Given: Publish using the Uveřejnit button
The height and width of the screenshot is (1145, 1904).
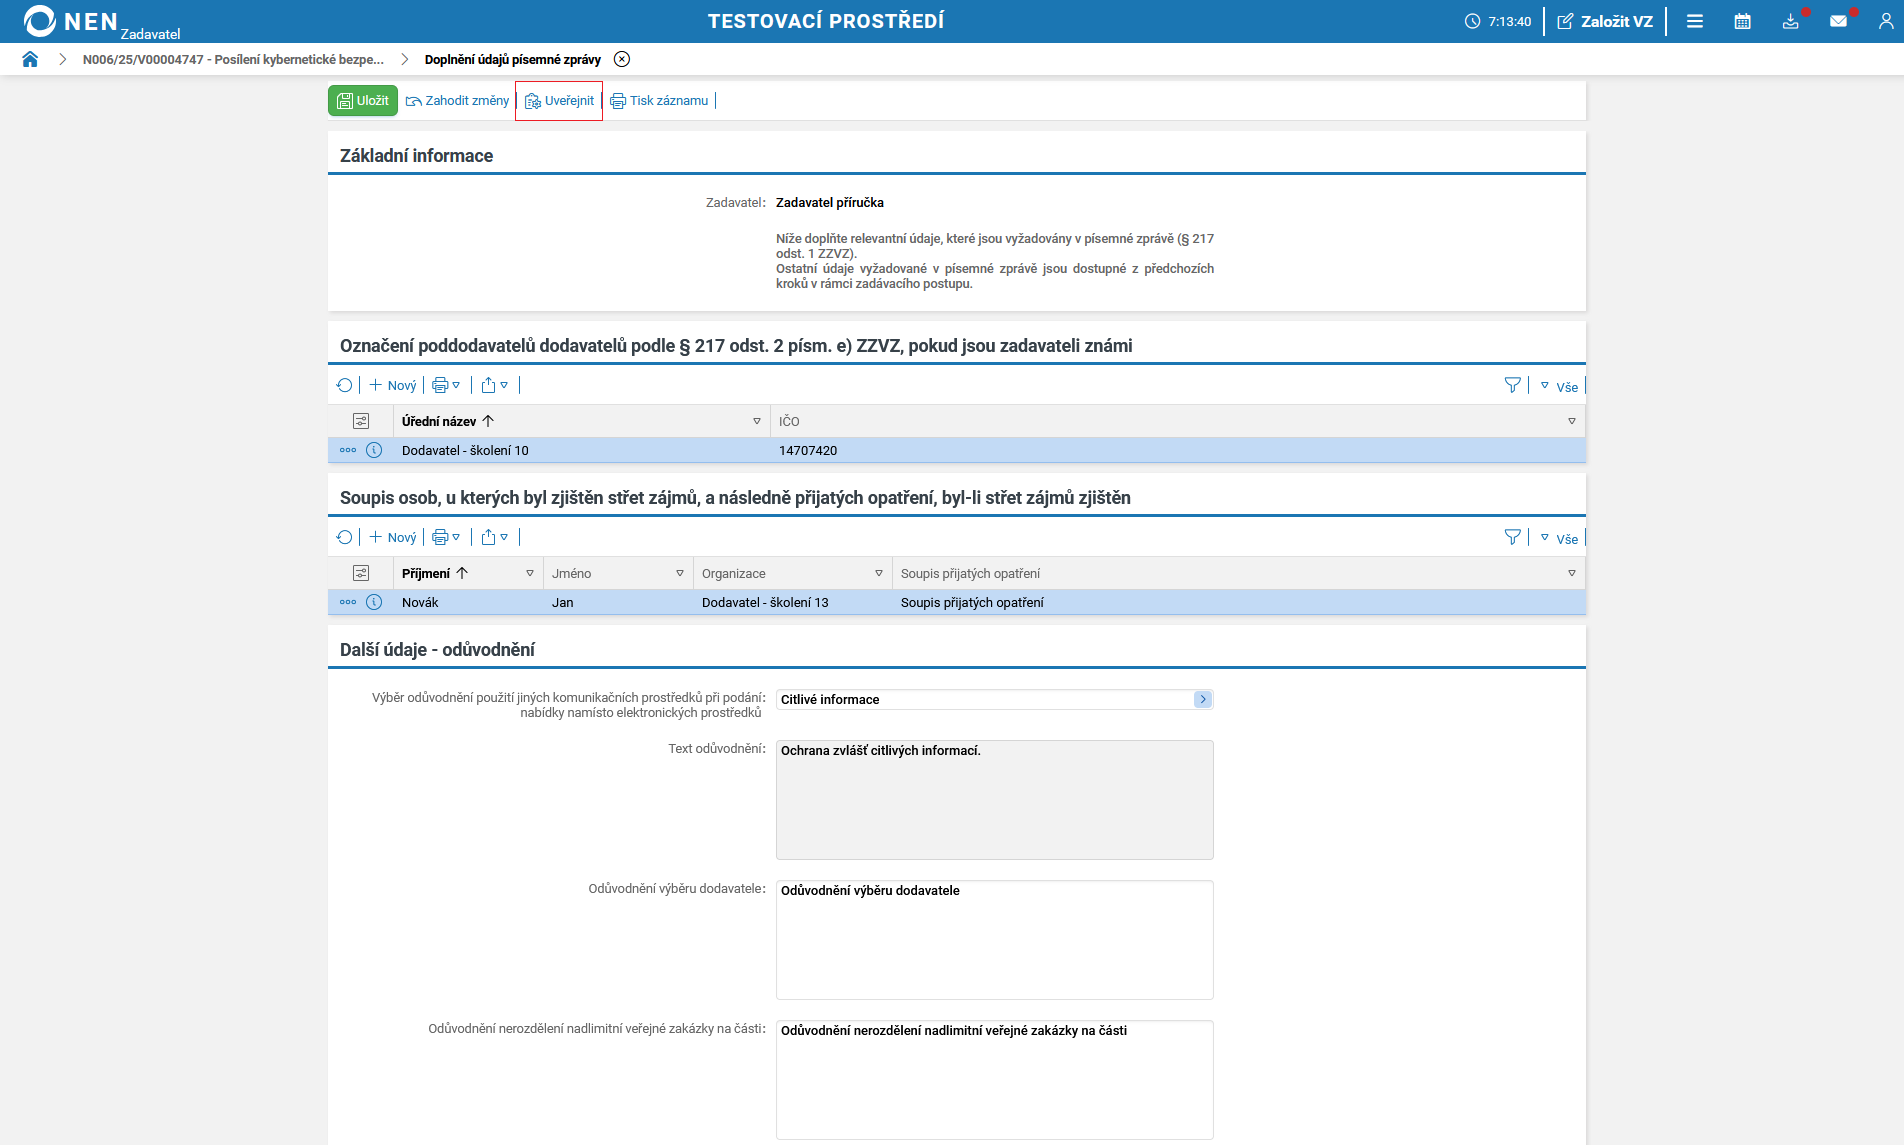Looking at the screenshot, I should 559,100.
